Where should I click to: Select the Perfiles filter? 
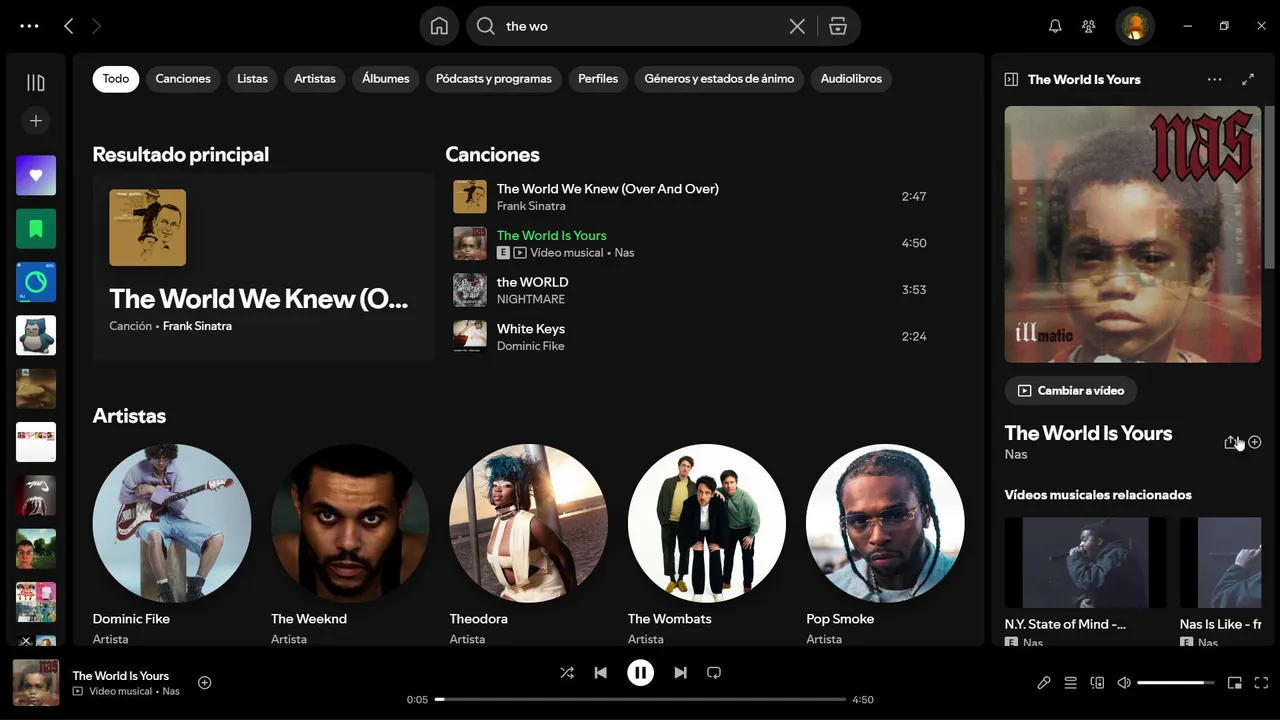[598, 79]
